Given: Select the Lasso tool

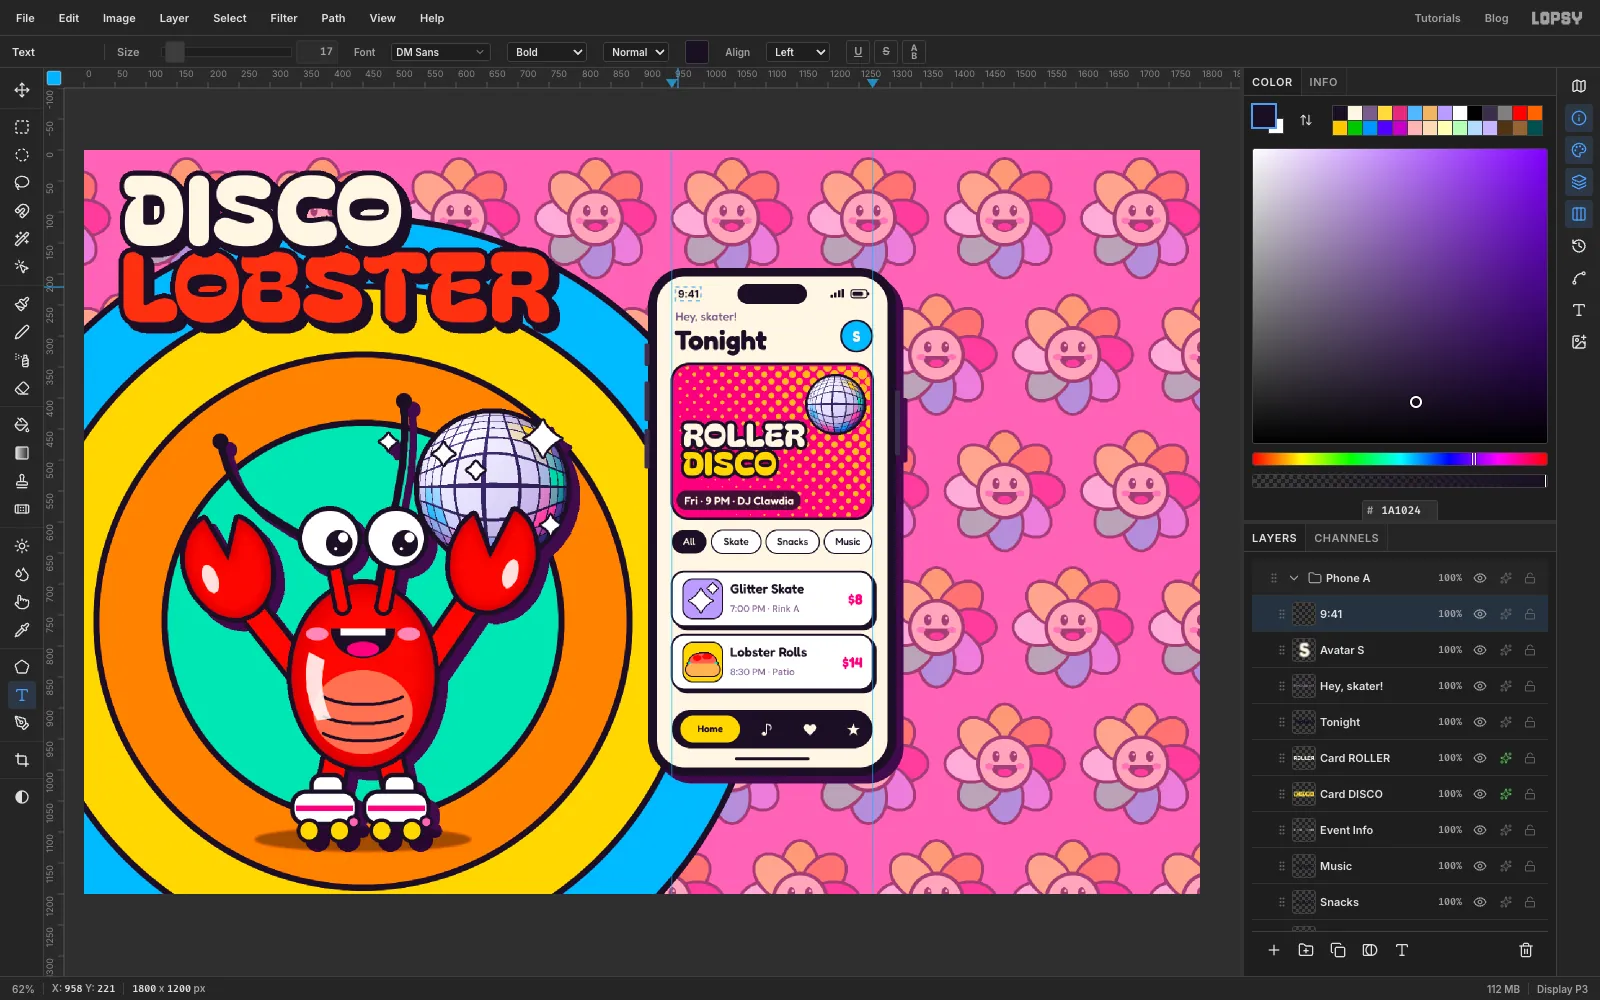Looking at the screenshot, I should (22, 183).
